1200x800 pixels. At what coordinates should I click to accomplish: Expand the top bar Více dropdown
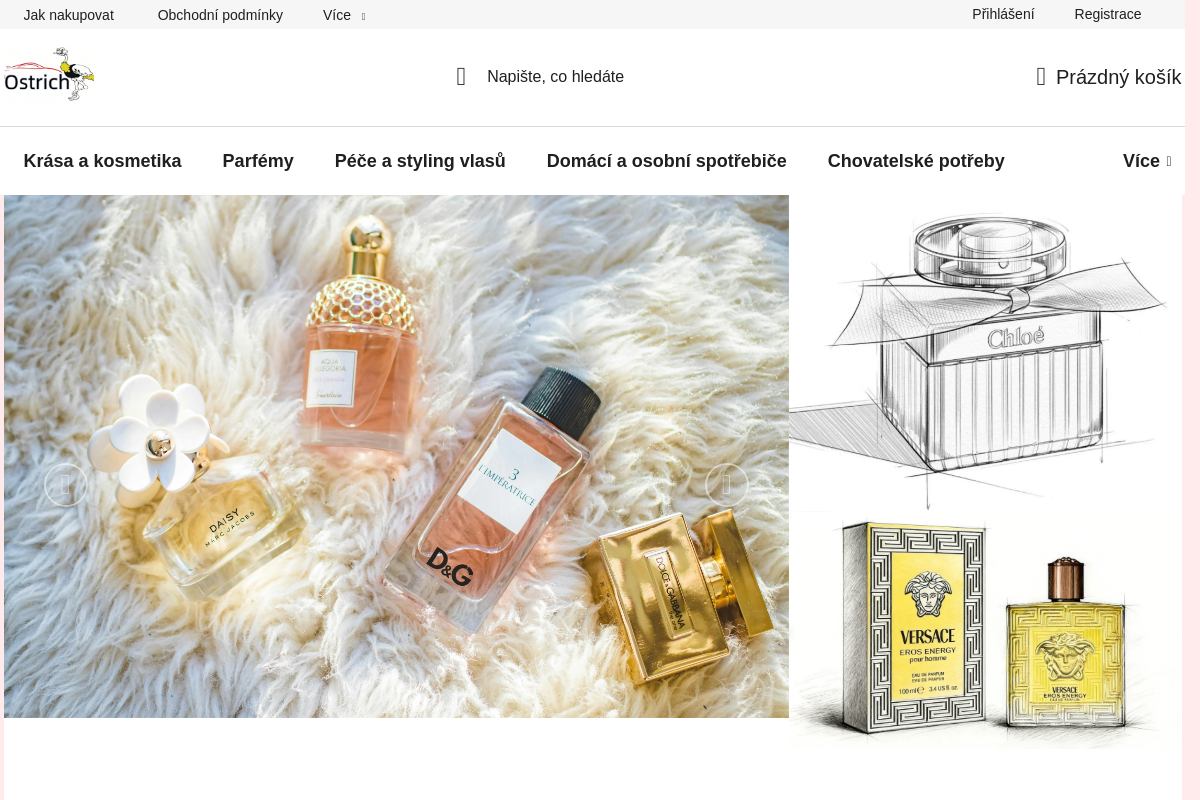click(344, 15)
